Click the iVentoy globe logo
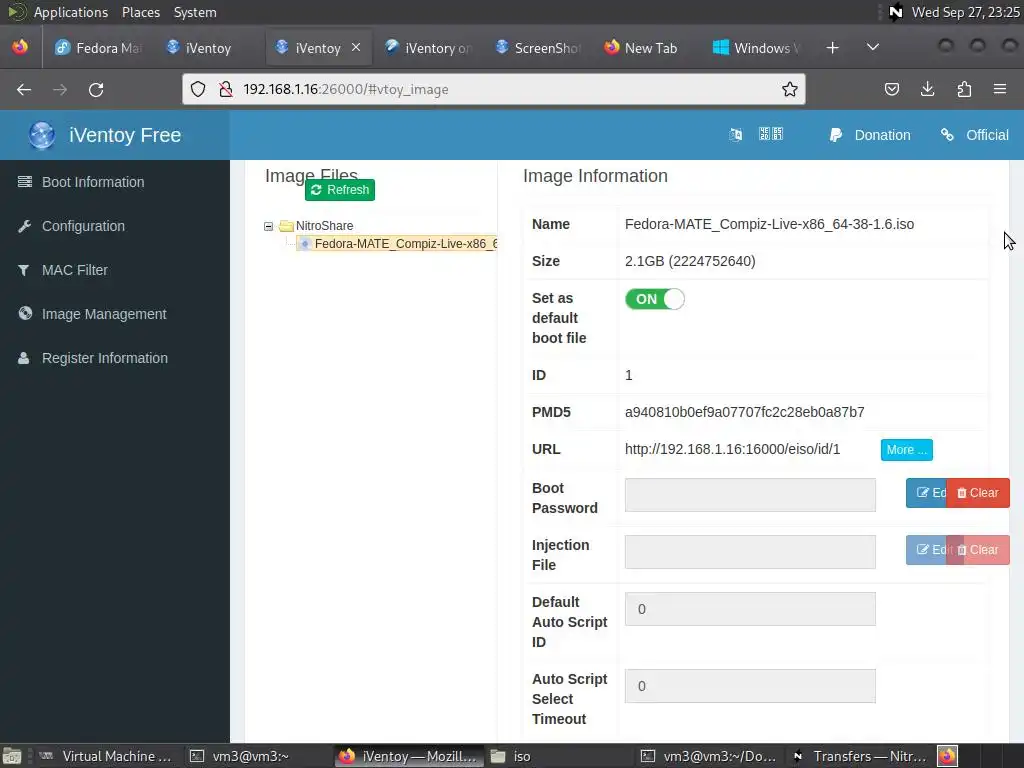The image size is (1024, 768). (x=42, y=135)
